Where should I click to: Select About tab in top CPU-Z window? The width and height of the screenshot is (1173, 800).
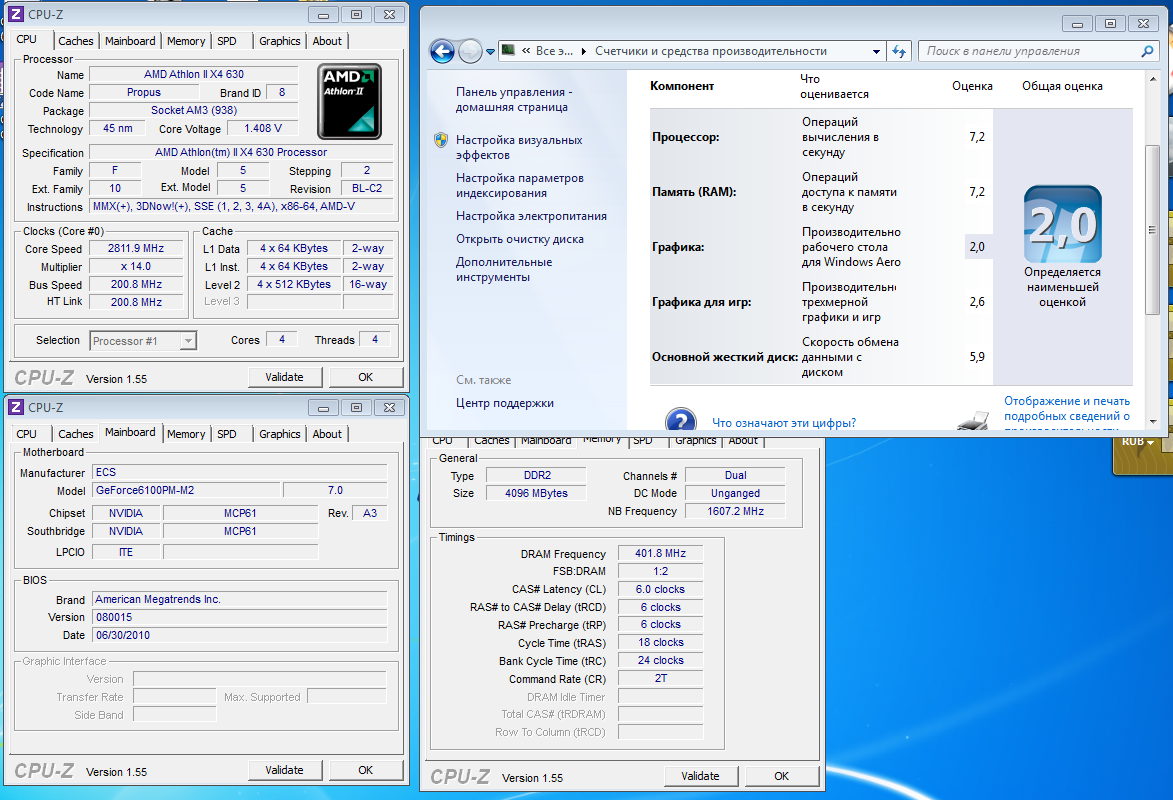coord(327,41)
